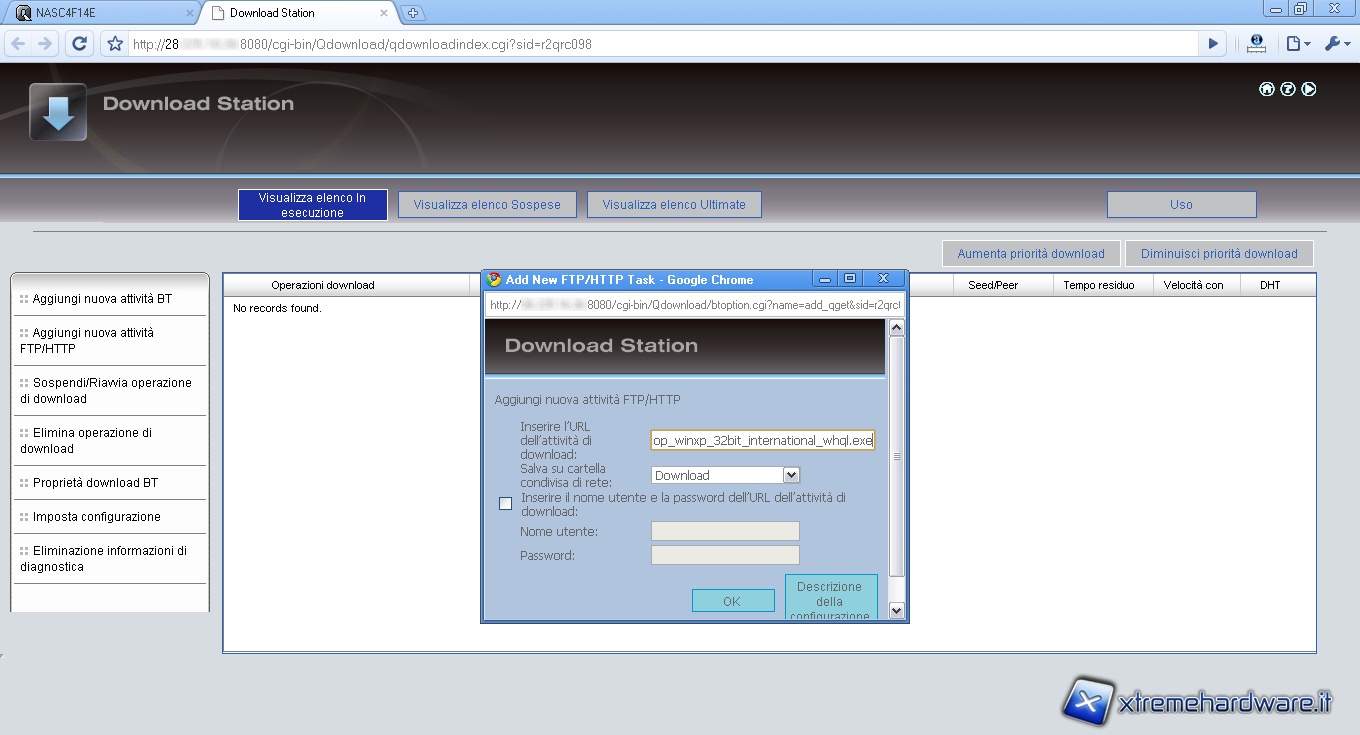Click the Download Station arrow logo

[58, 112]
